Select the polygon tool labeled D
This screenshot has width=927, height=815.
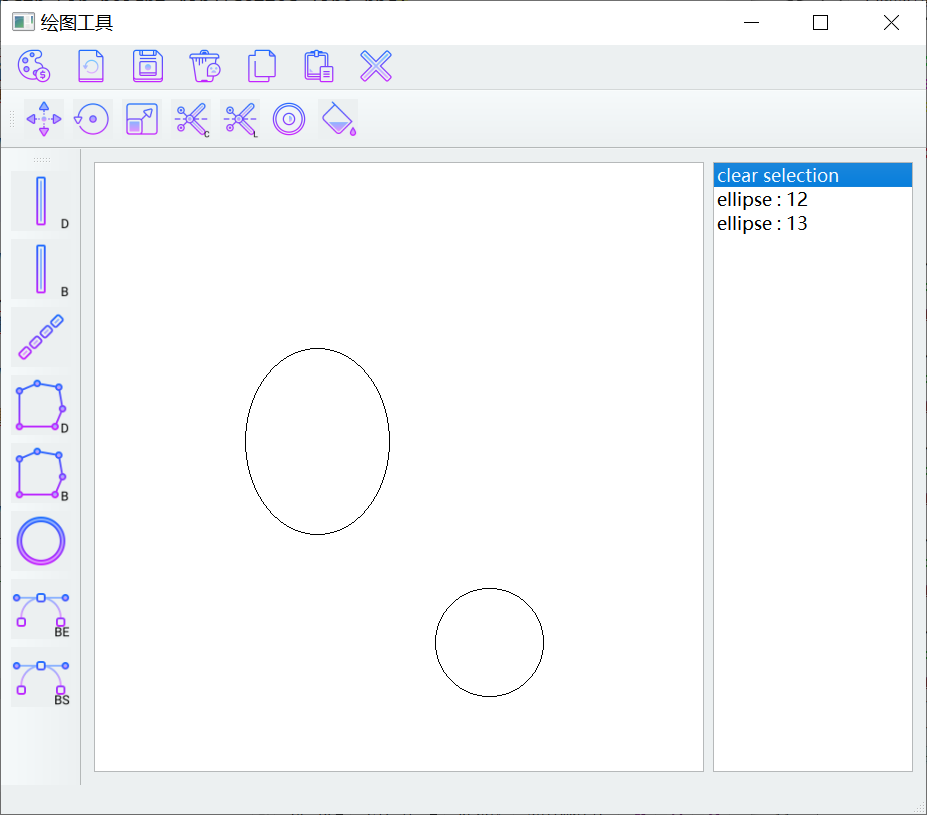tap(41, 405)
